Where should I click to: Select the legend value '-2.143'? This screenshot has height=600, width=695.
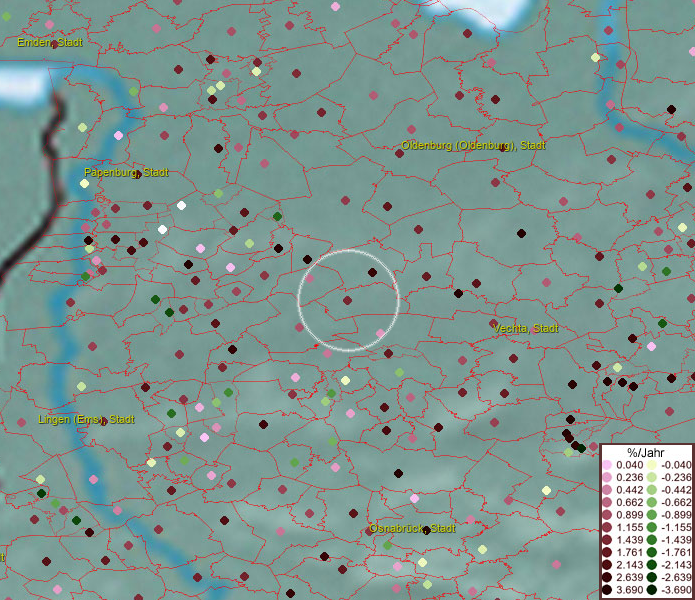tap(676, 565)
